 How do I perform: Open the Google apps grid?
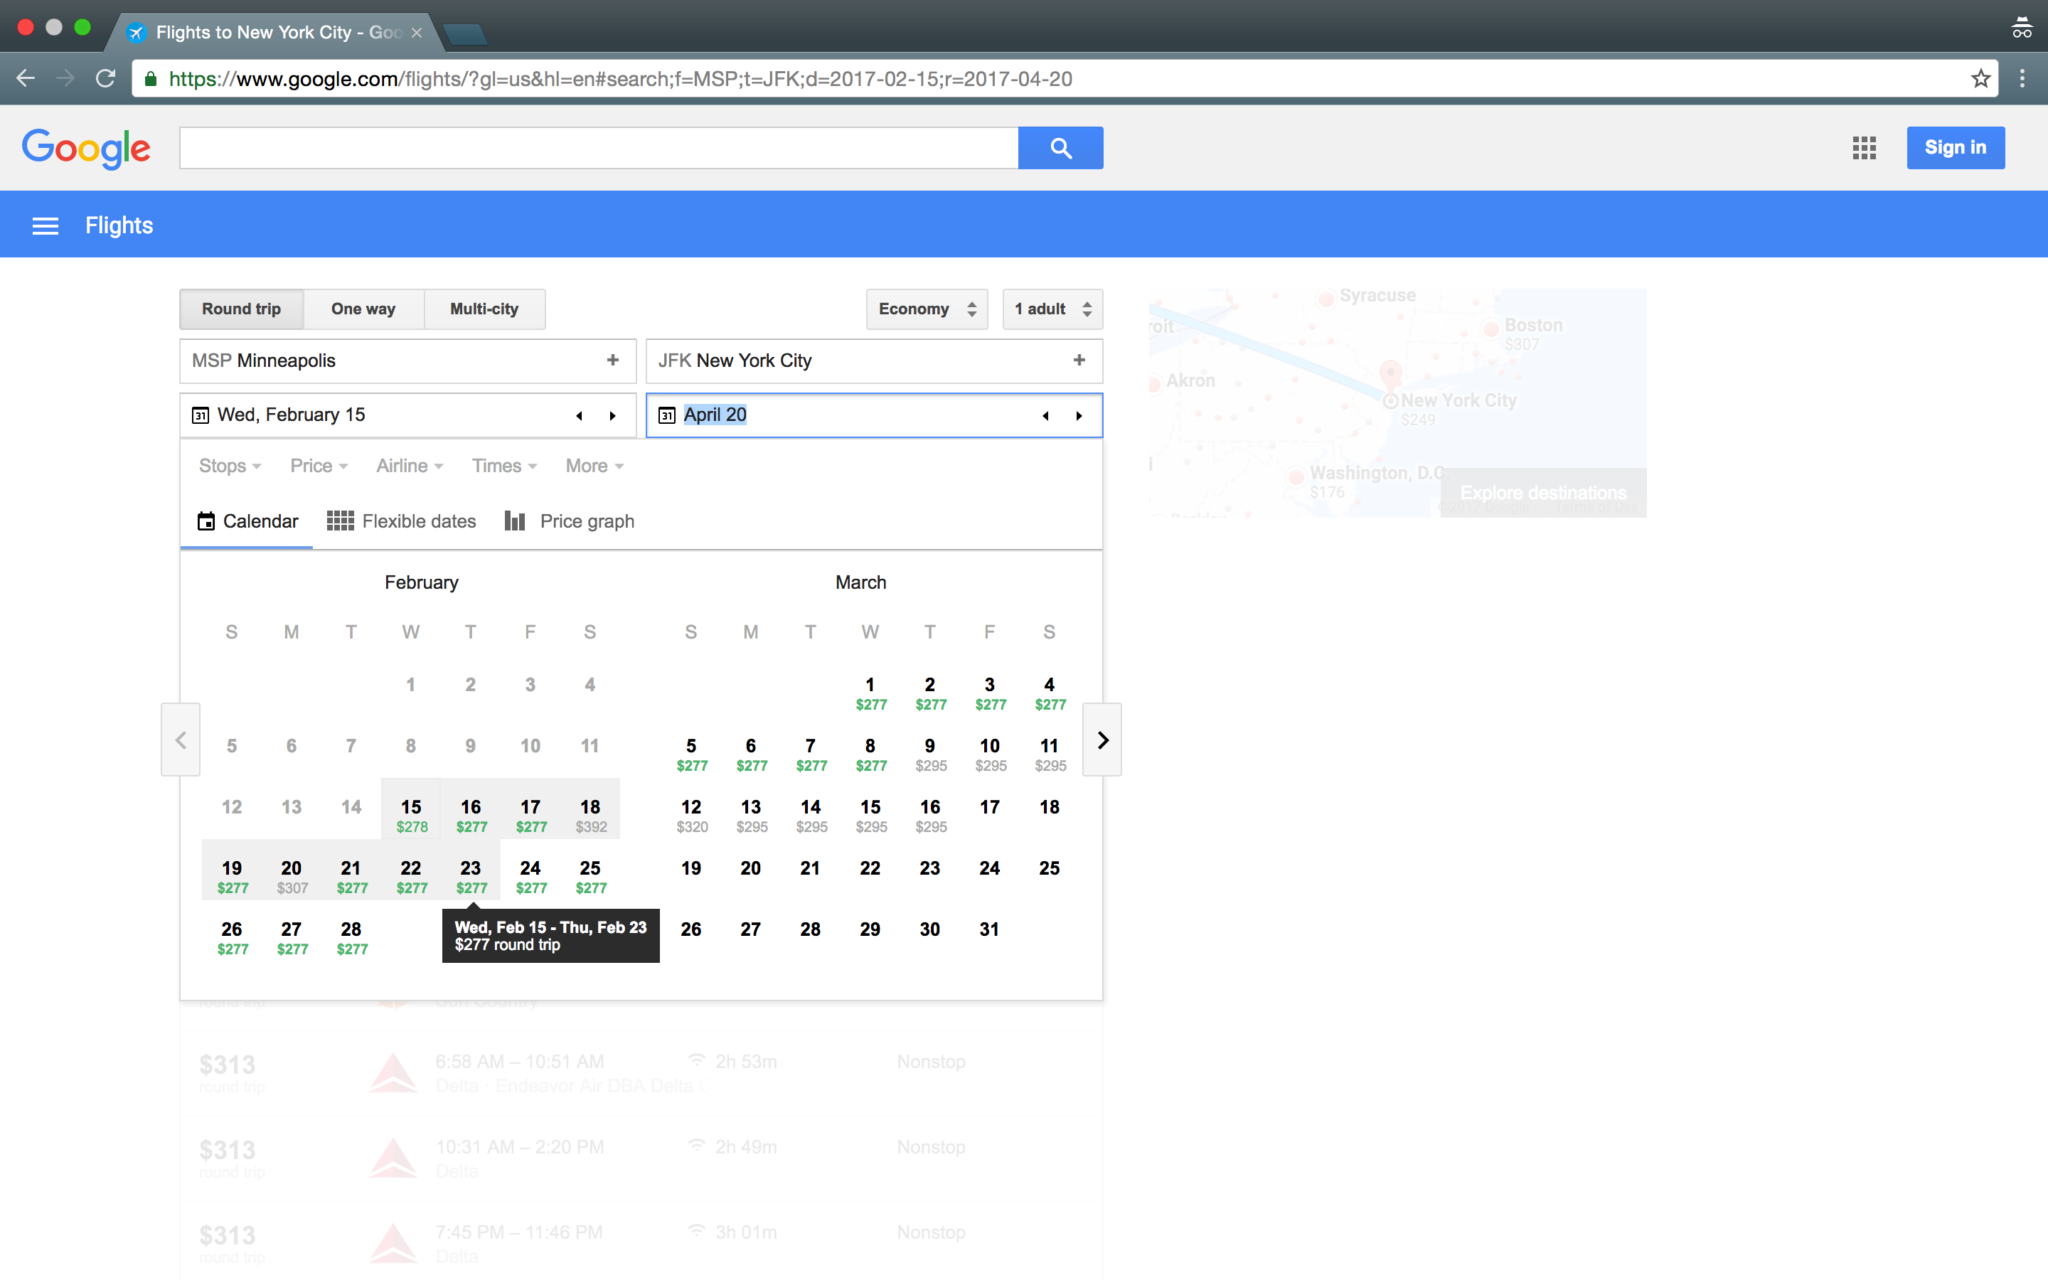[1864, 148]
